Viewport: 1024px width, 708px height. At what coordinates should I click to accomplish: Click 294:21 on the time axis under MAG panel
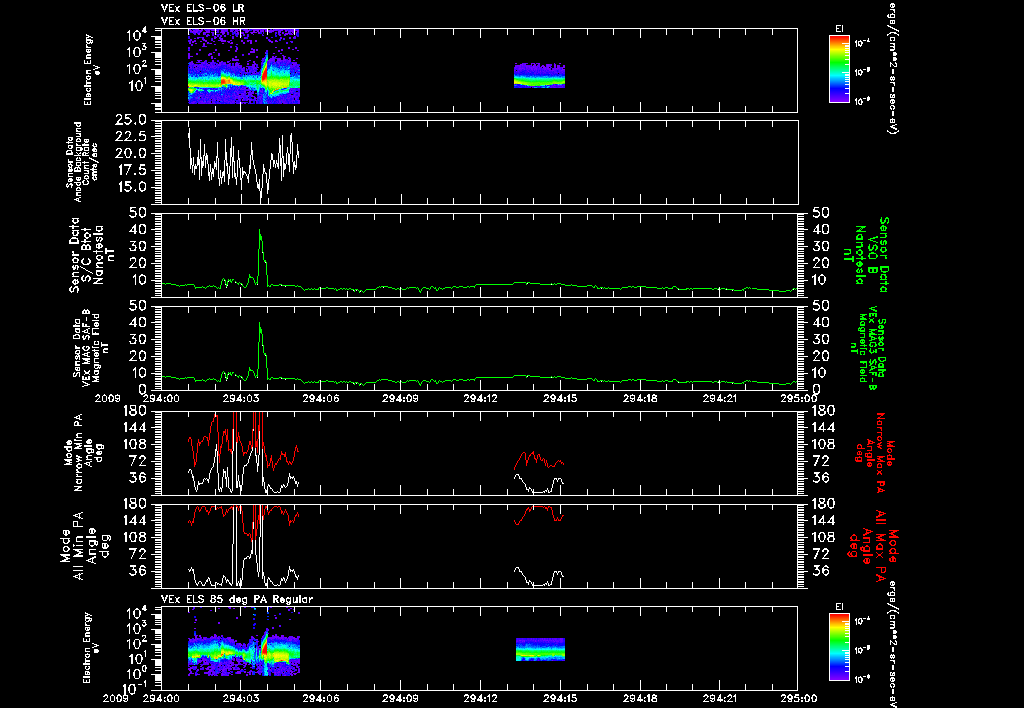[x=721, y=398]
